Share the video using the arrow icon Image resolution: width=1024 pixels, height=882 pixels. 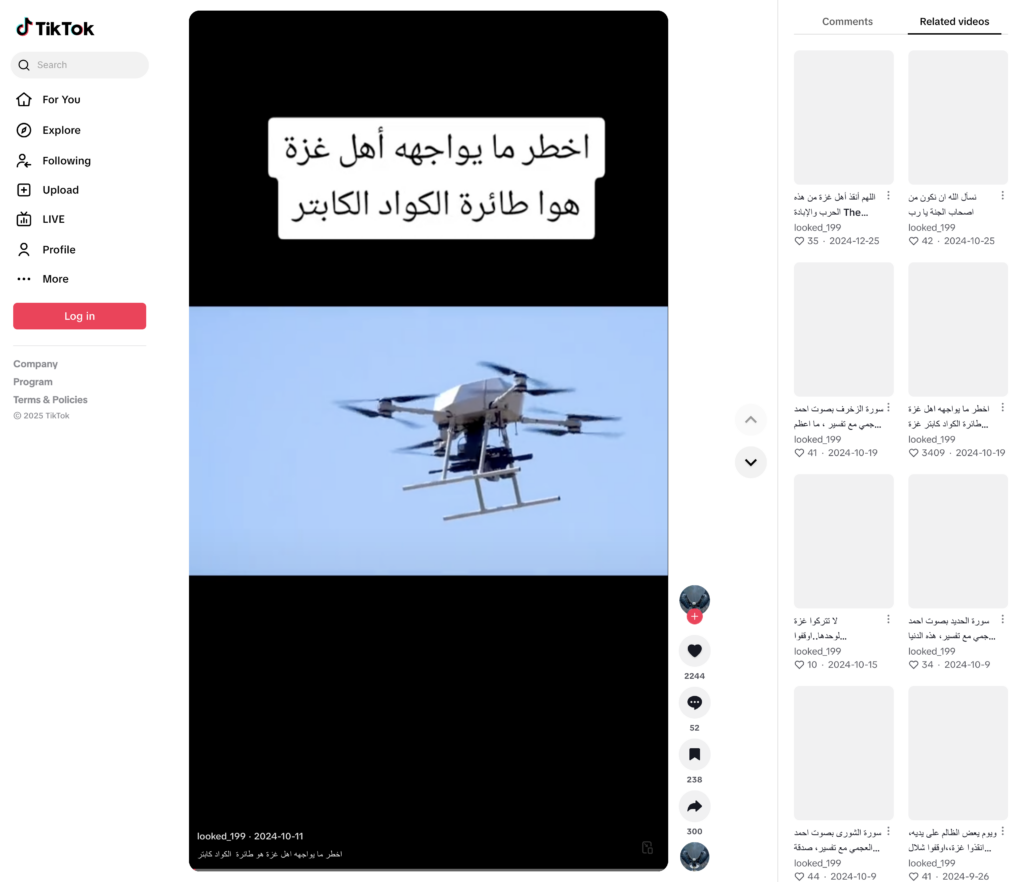coord(694,806)
